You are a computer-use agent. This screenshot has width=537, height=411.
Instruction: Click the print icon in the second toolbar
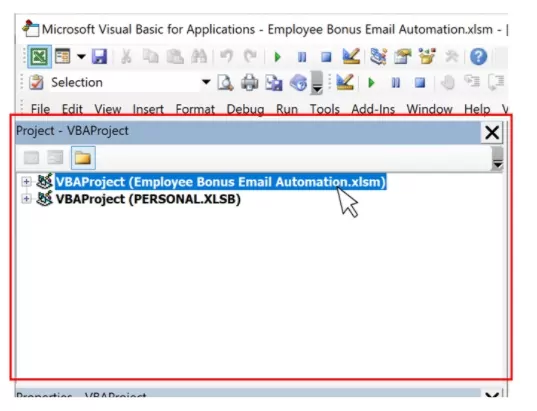coord(249,83)
